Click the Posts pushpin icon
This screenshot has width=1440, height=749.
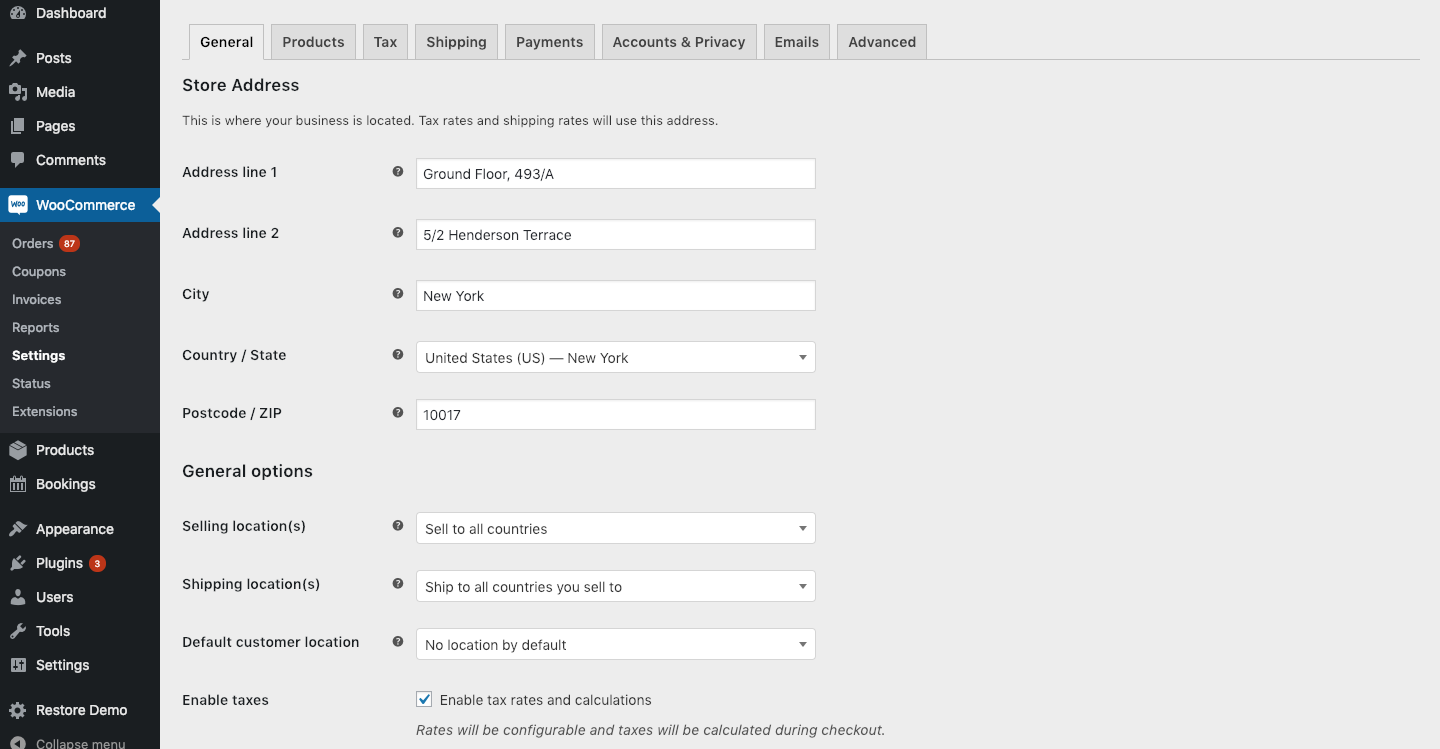[x=18, y=58]
